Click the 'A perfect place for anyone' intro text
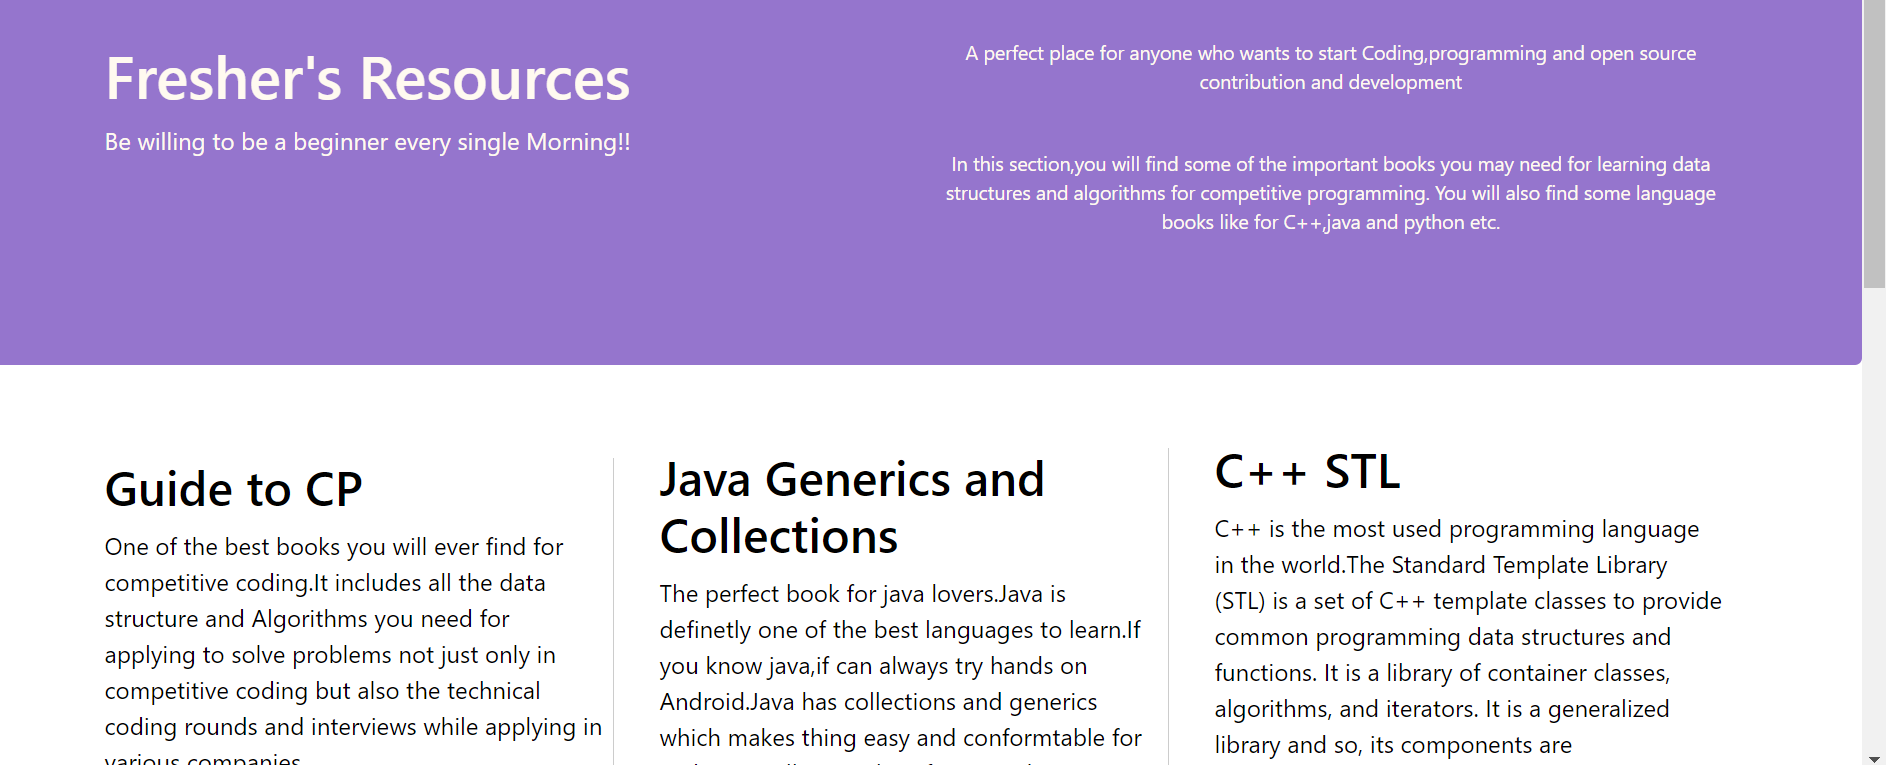Image resolution: width=1886 pixels, height=765 pixels. [1330, 68]
